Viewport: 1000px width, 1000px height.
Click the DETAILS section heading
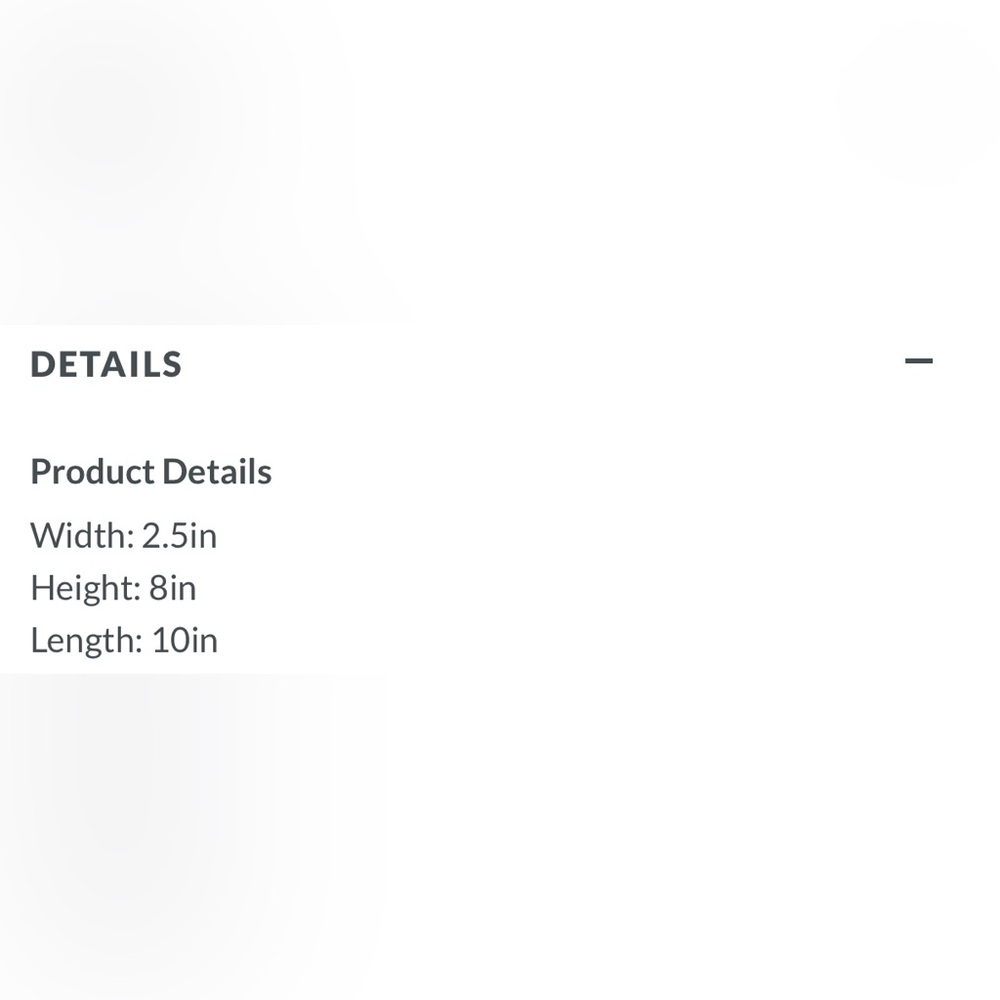[106, 365]
